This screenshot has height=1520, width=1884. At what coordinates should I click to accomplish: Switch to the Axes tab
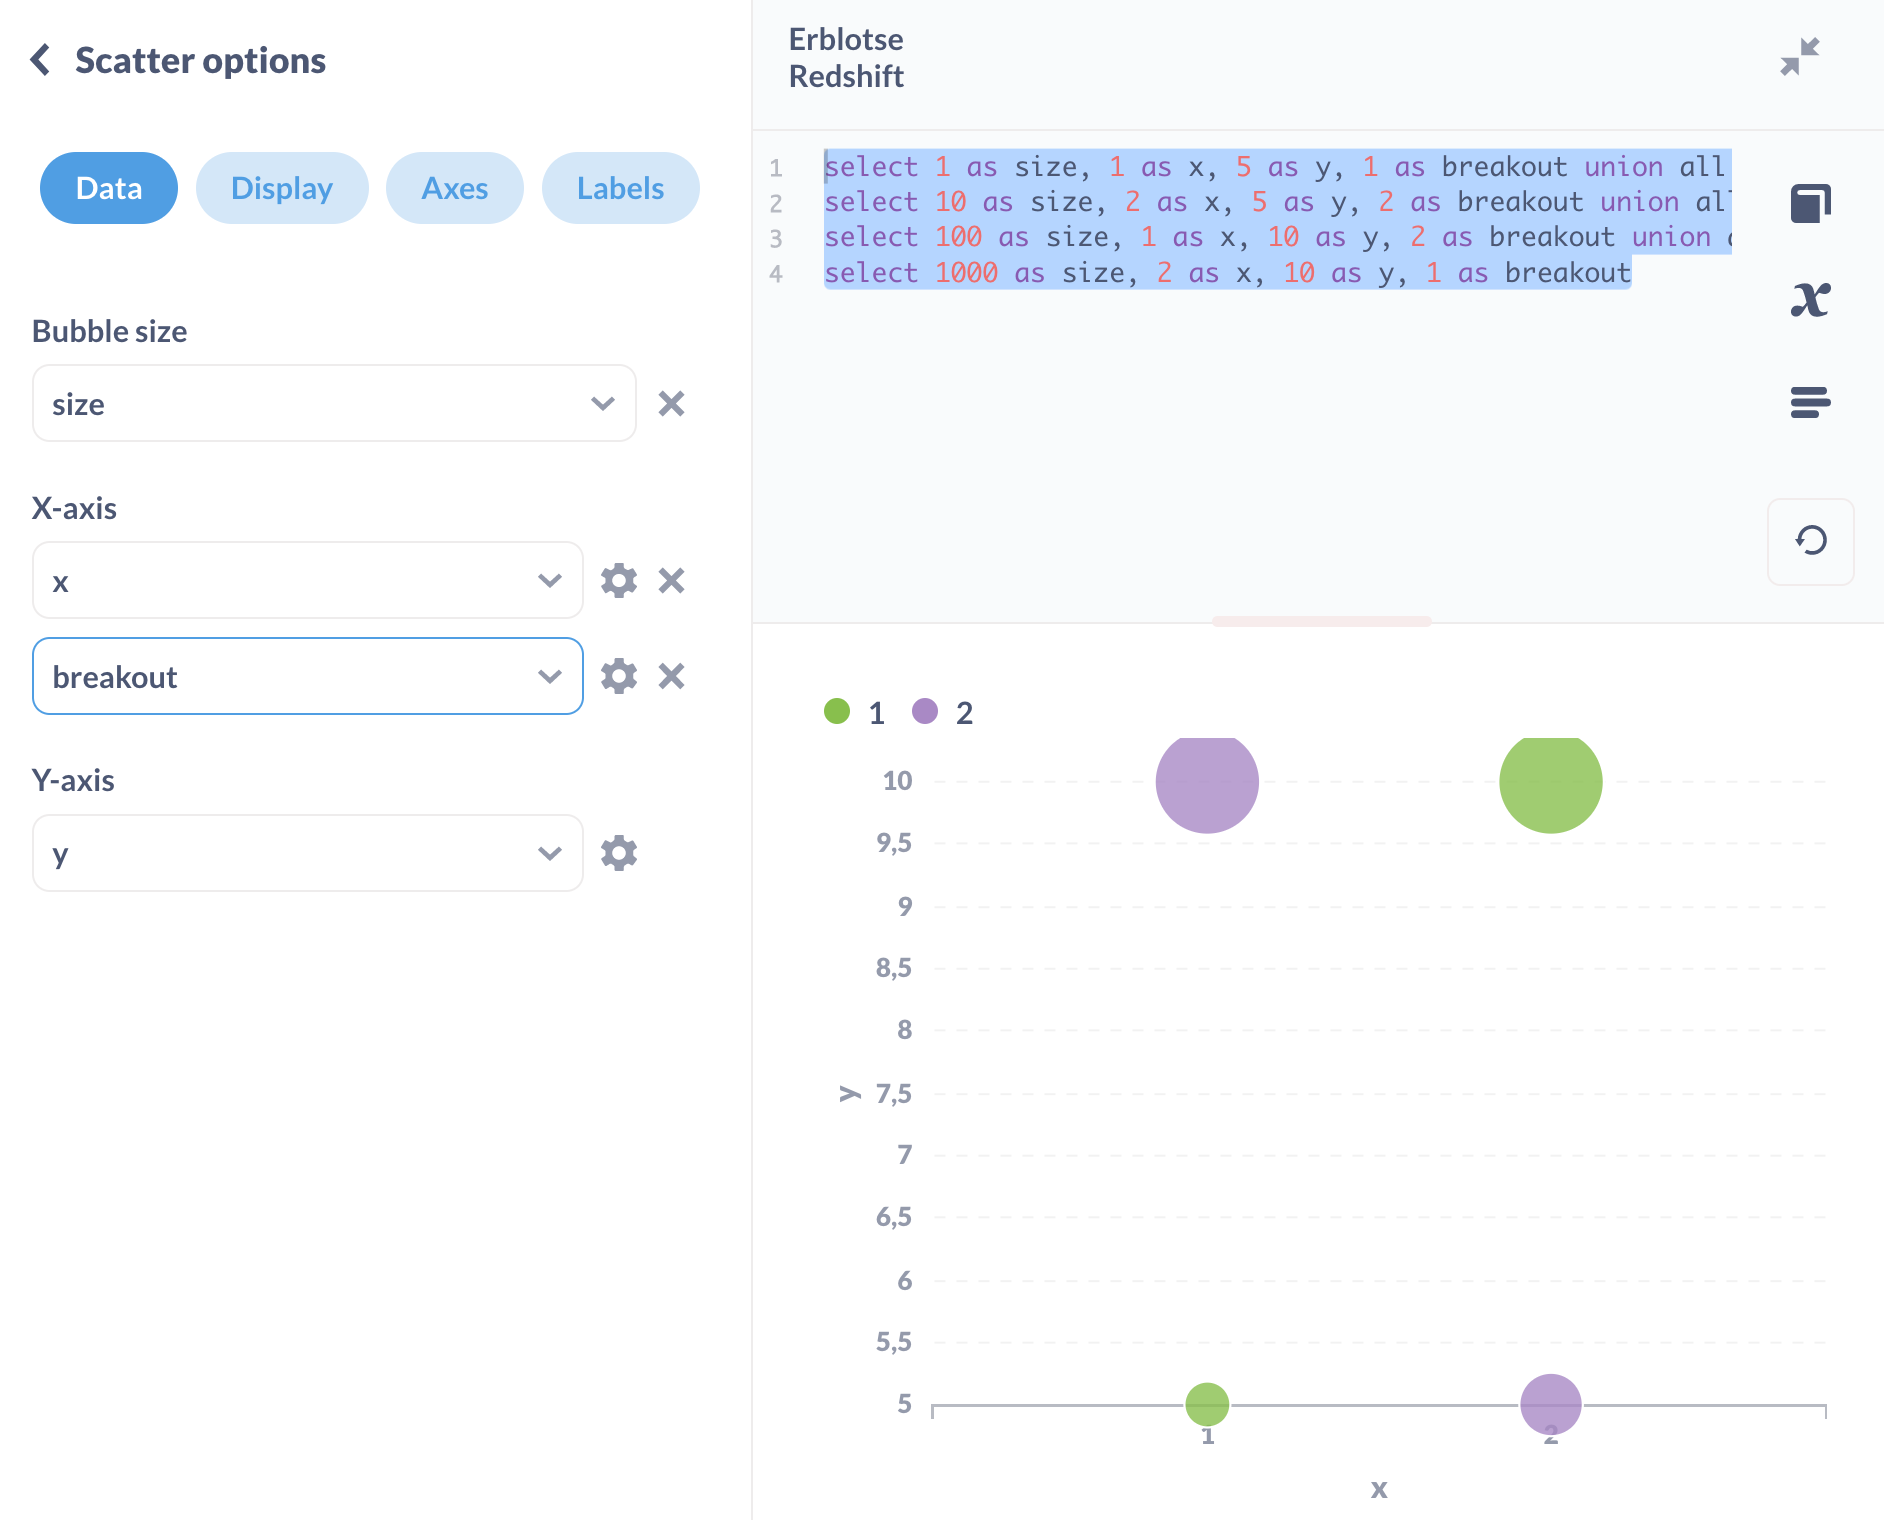tap(454, 187)
